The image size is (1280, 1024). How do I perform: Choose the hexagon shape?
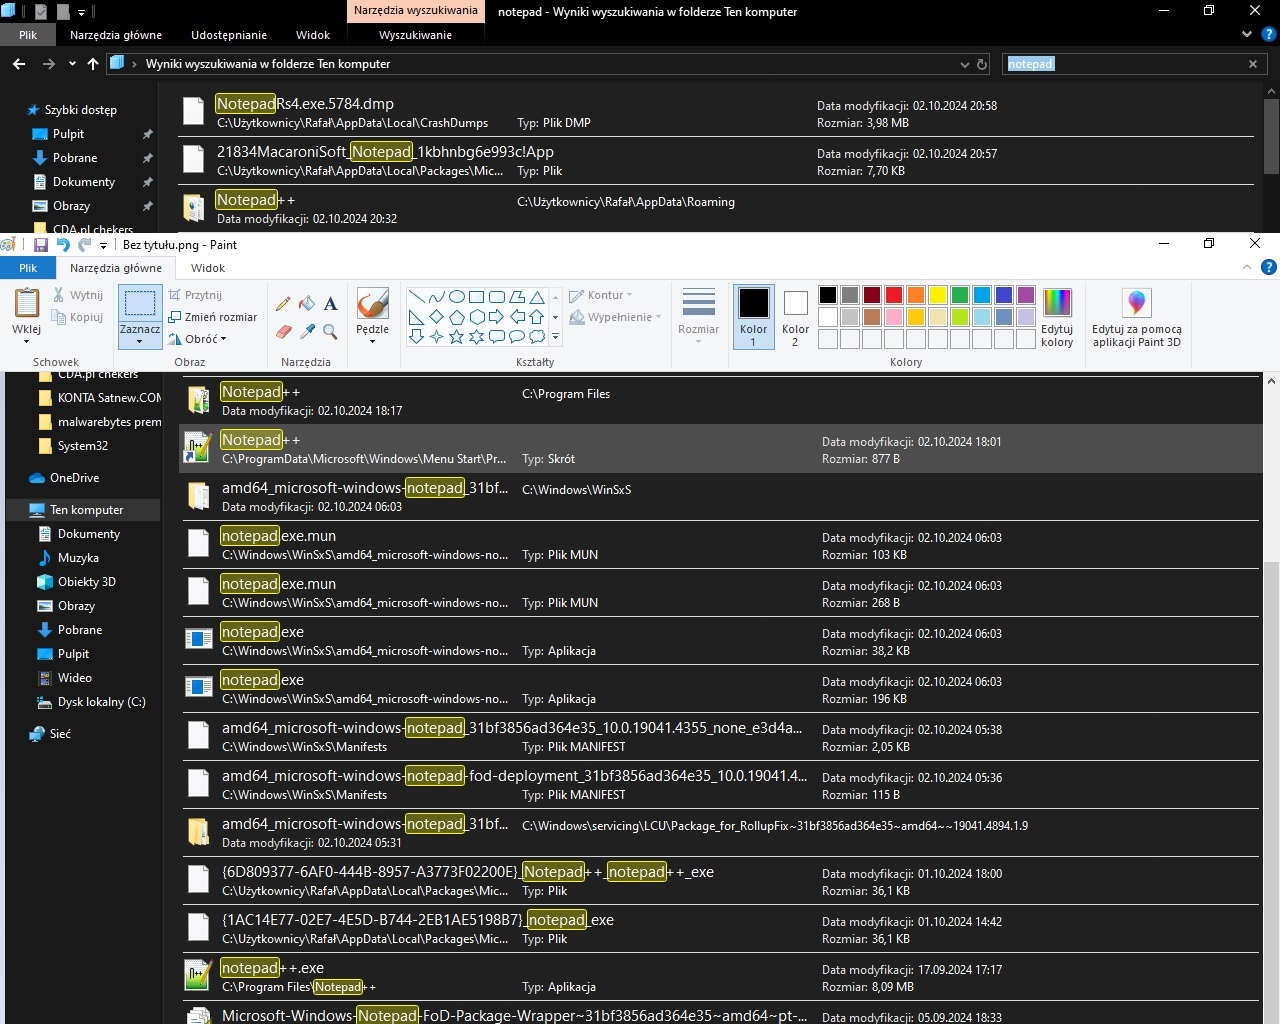pos(476,317)
